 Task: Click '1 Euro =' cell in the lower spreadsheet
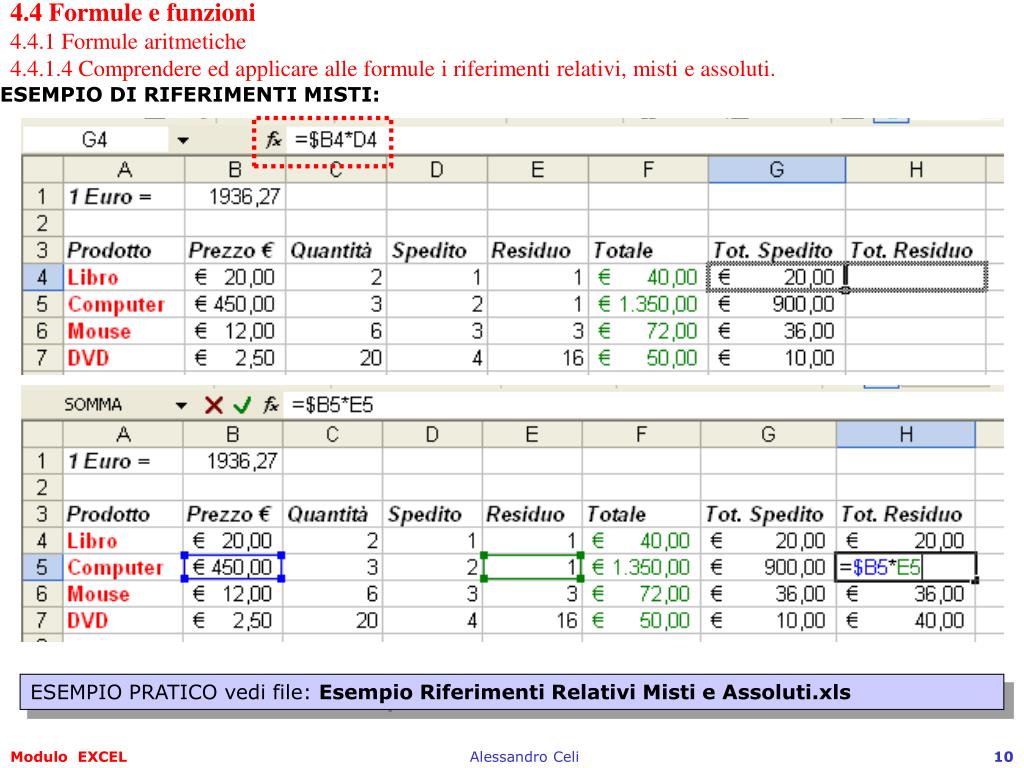(123, 461)
